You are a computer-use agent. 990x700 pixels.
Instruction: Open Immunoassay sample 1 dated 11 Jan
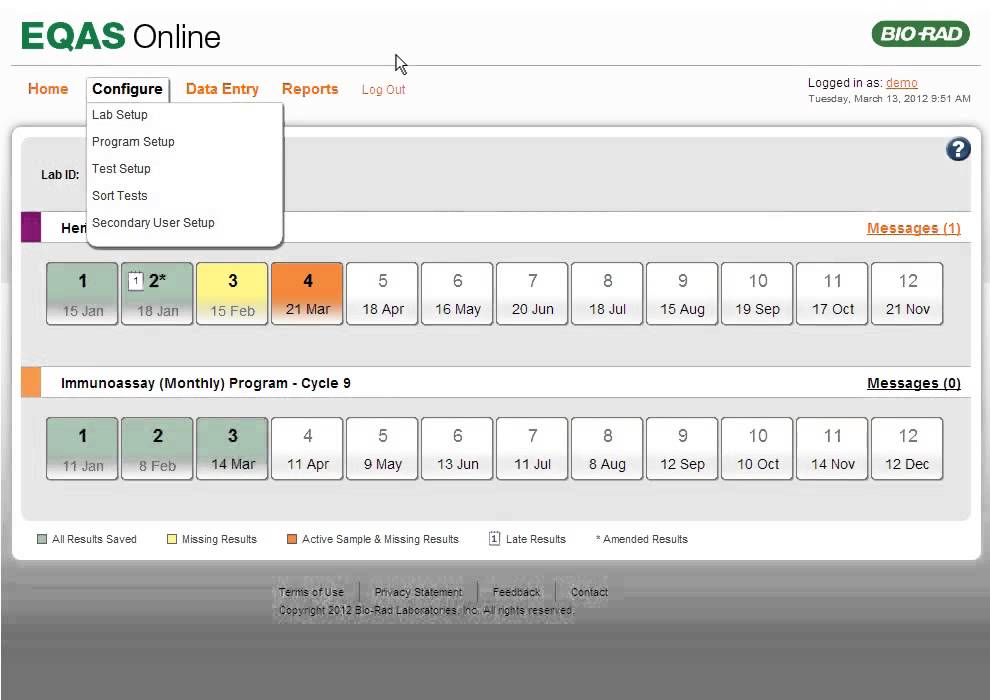[82, 449]
